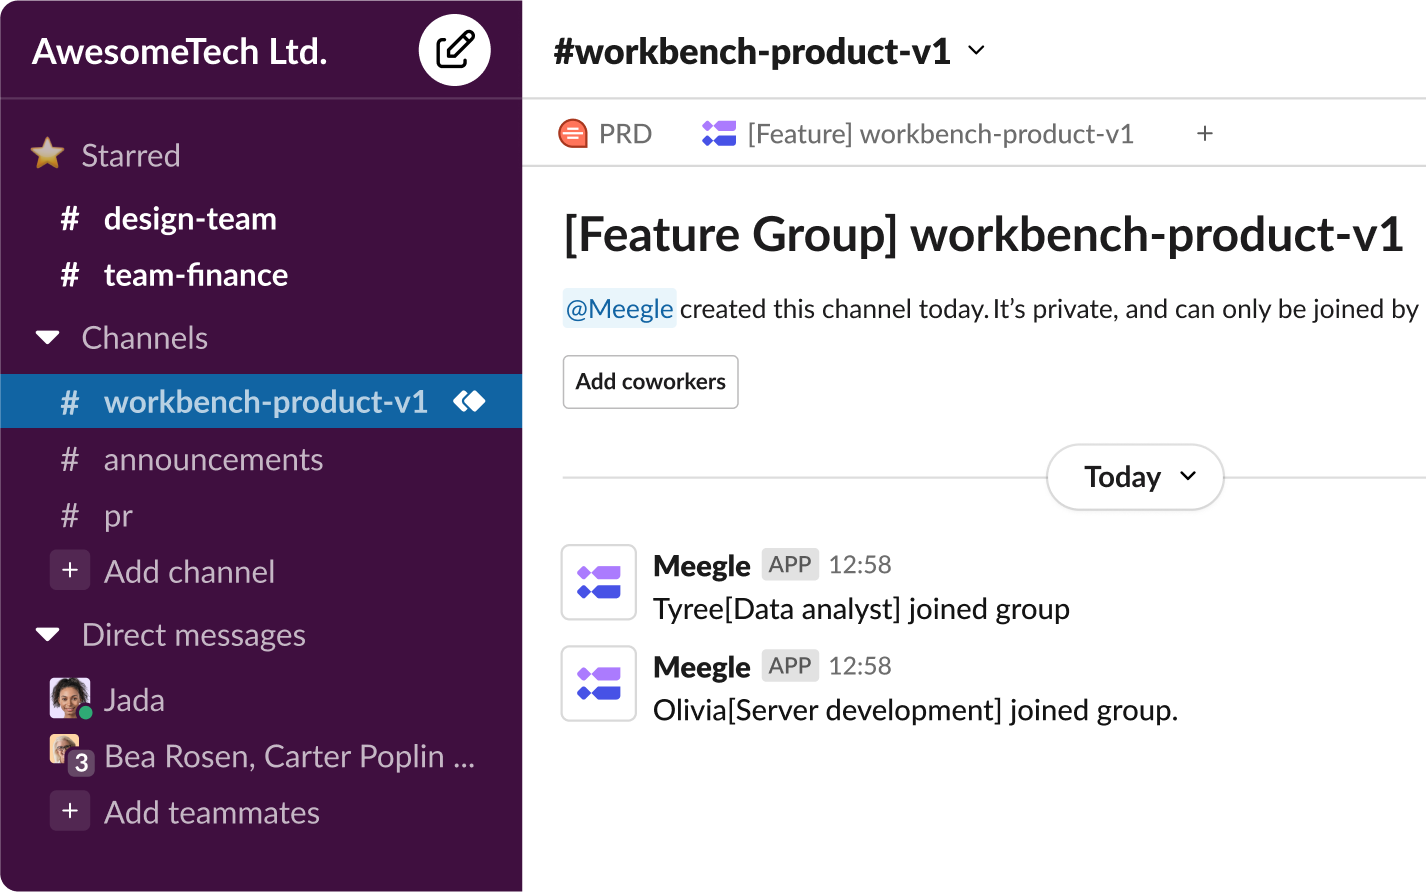The image size is (1426, 892).
Task: Click the @Meegle mention link
Action: click(x=619, y=308)
